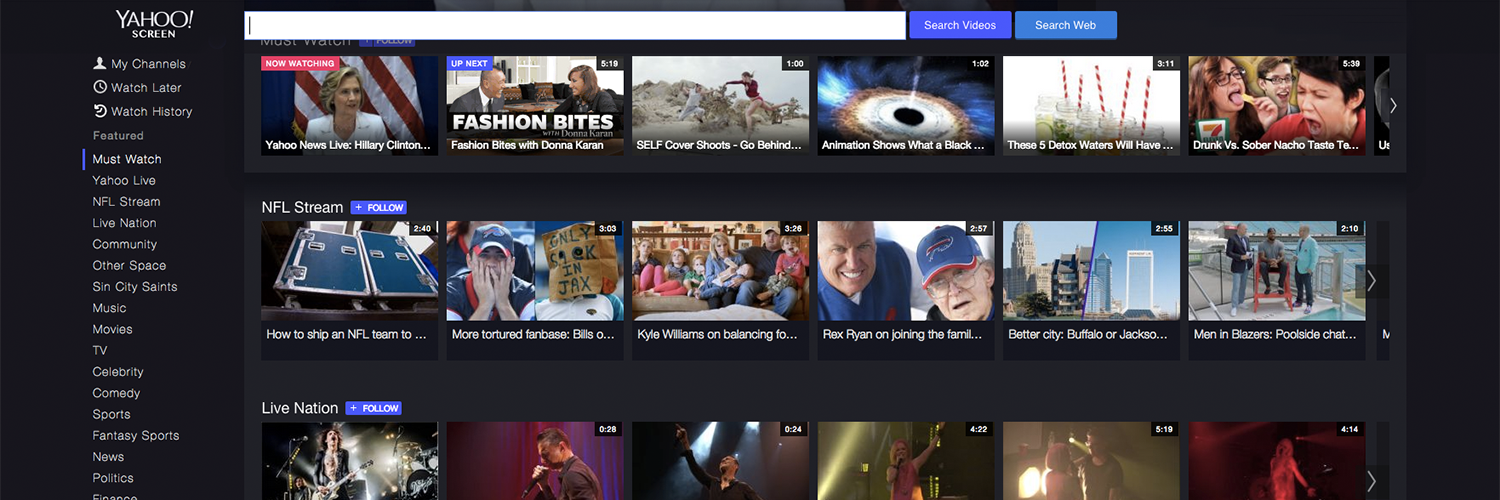The image size is (1500, 500).
Task: Click Search Videos button
Action: pos(960,25)
